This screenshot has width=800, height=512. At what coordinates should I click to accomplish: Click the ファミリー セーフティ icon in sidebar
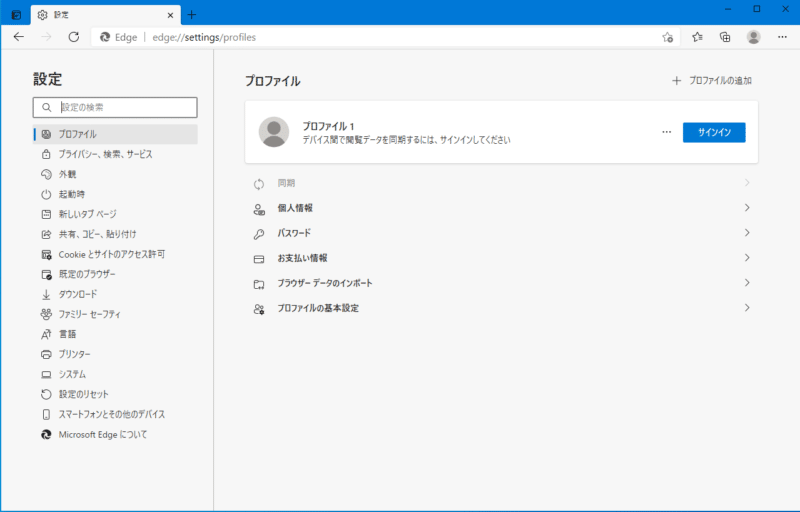(x=46, y=314)
